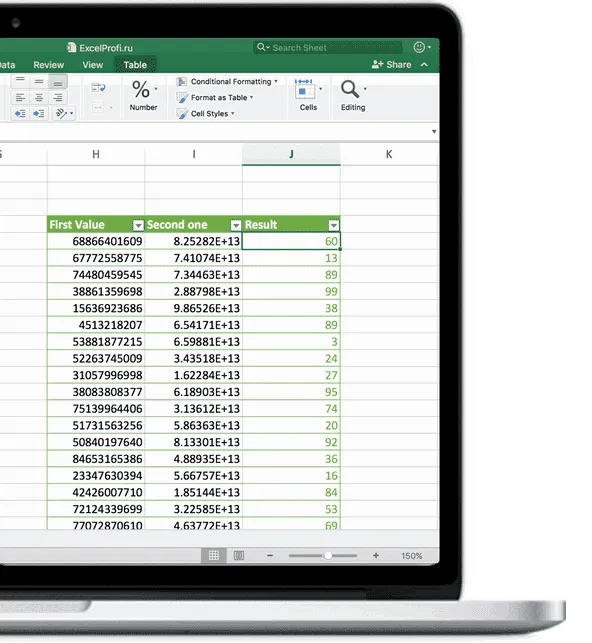Open the Table tab

[x=135, y=65]
